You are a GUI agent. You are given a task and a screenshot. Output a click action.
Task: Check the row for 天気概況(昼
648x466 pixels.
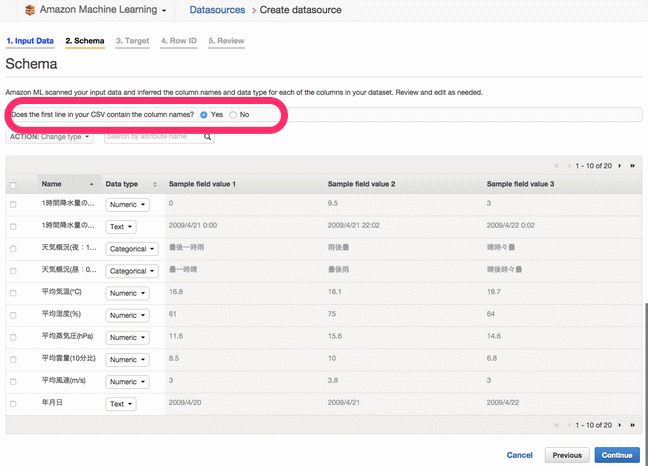(x=13, y=271)
